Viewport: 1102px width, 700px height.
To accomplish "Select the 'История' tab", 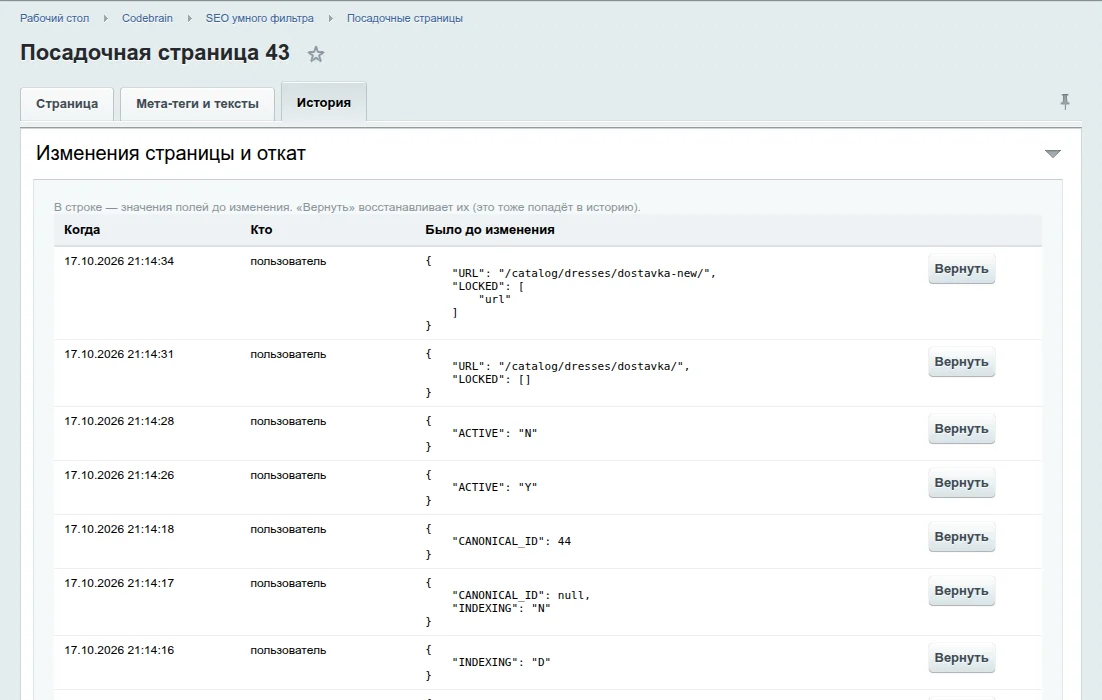I will click(324, 103).
